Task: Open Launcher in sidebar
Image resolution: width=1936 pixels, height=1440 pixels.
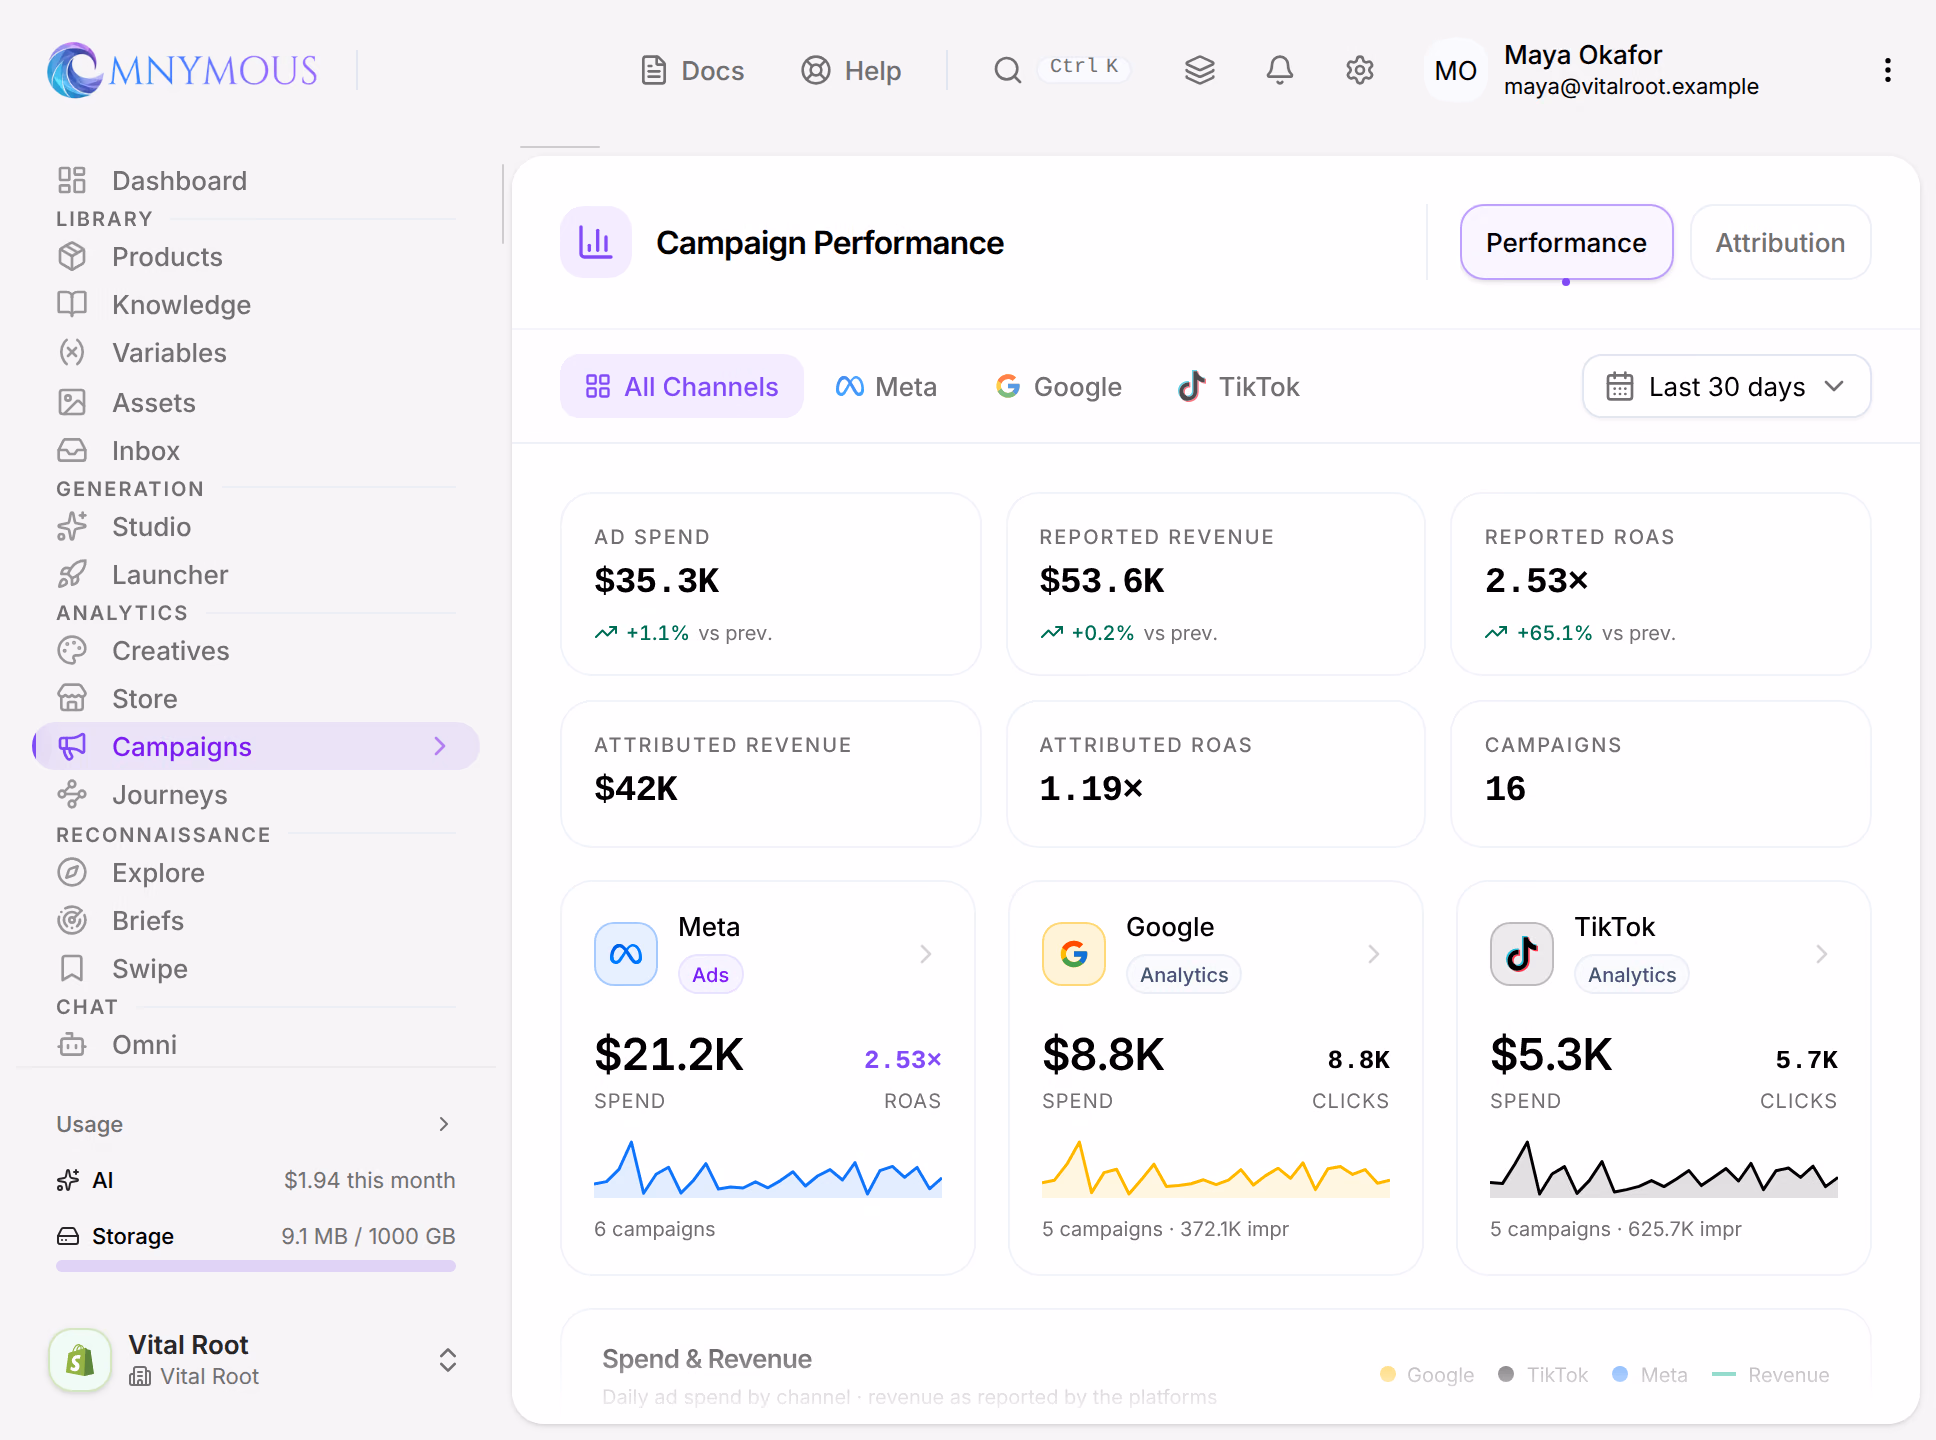Action: click(256, 574)
